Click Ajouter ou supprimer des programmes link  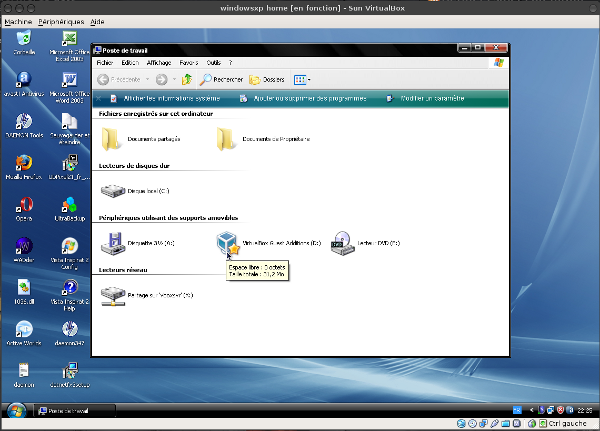(303, 99)
